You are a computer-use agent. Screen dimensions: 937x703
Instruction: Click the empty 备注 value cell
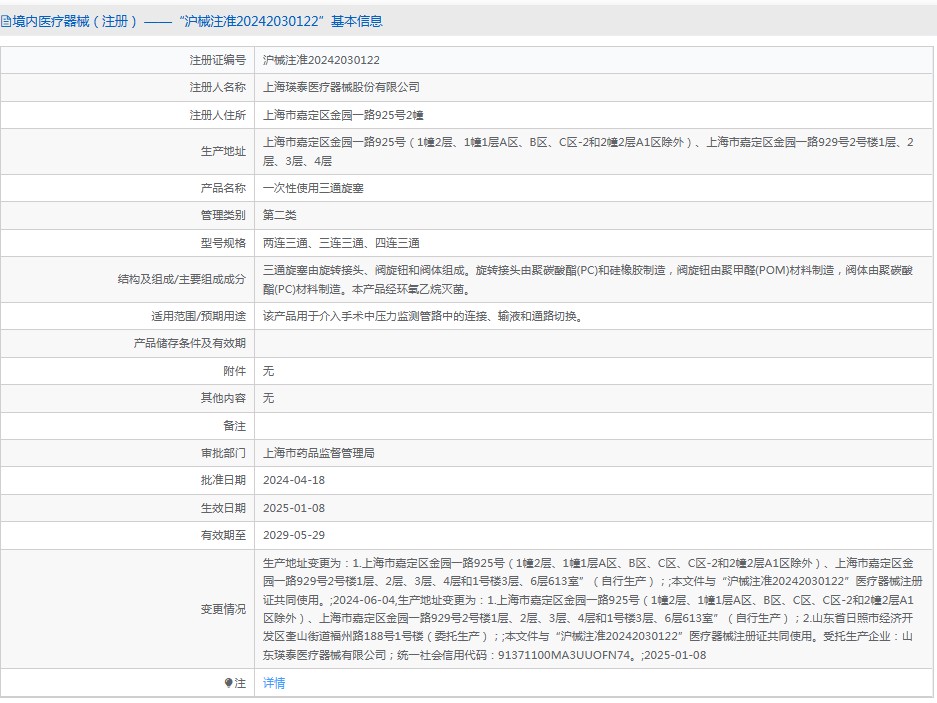[594, 425]
